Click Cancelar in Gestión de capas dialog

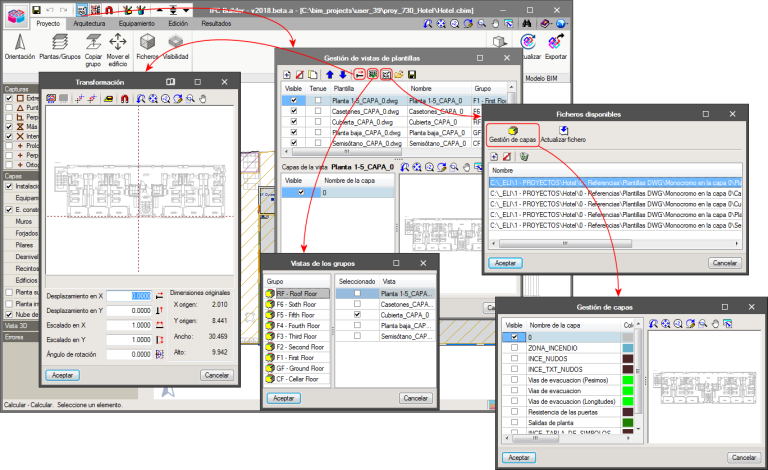point(744,457)
